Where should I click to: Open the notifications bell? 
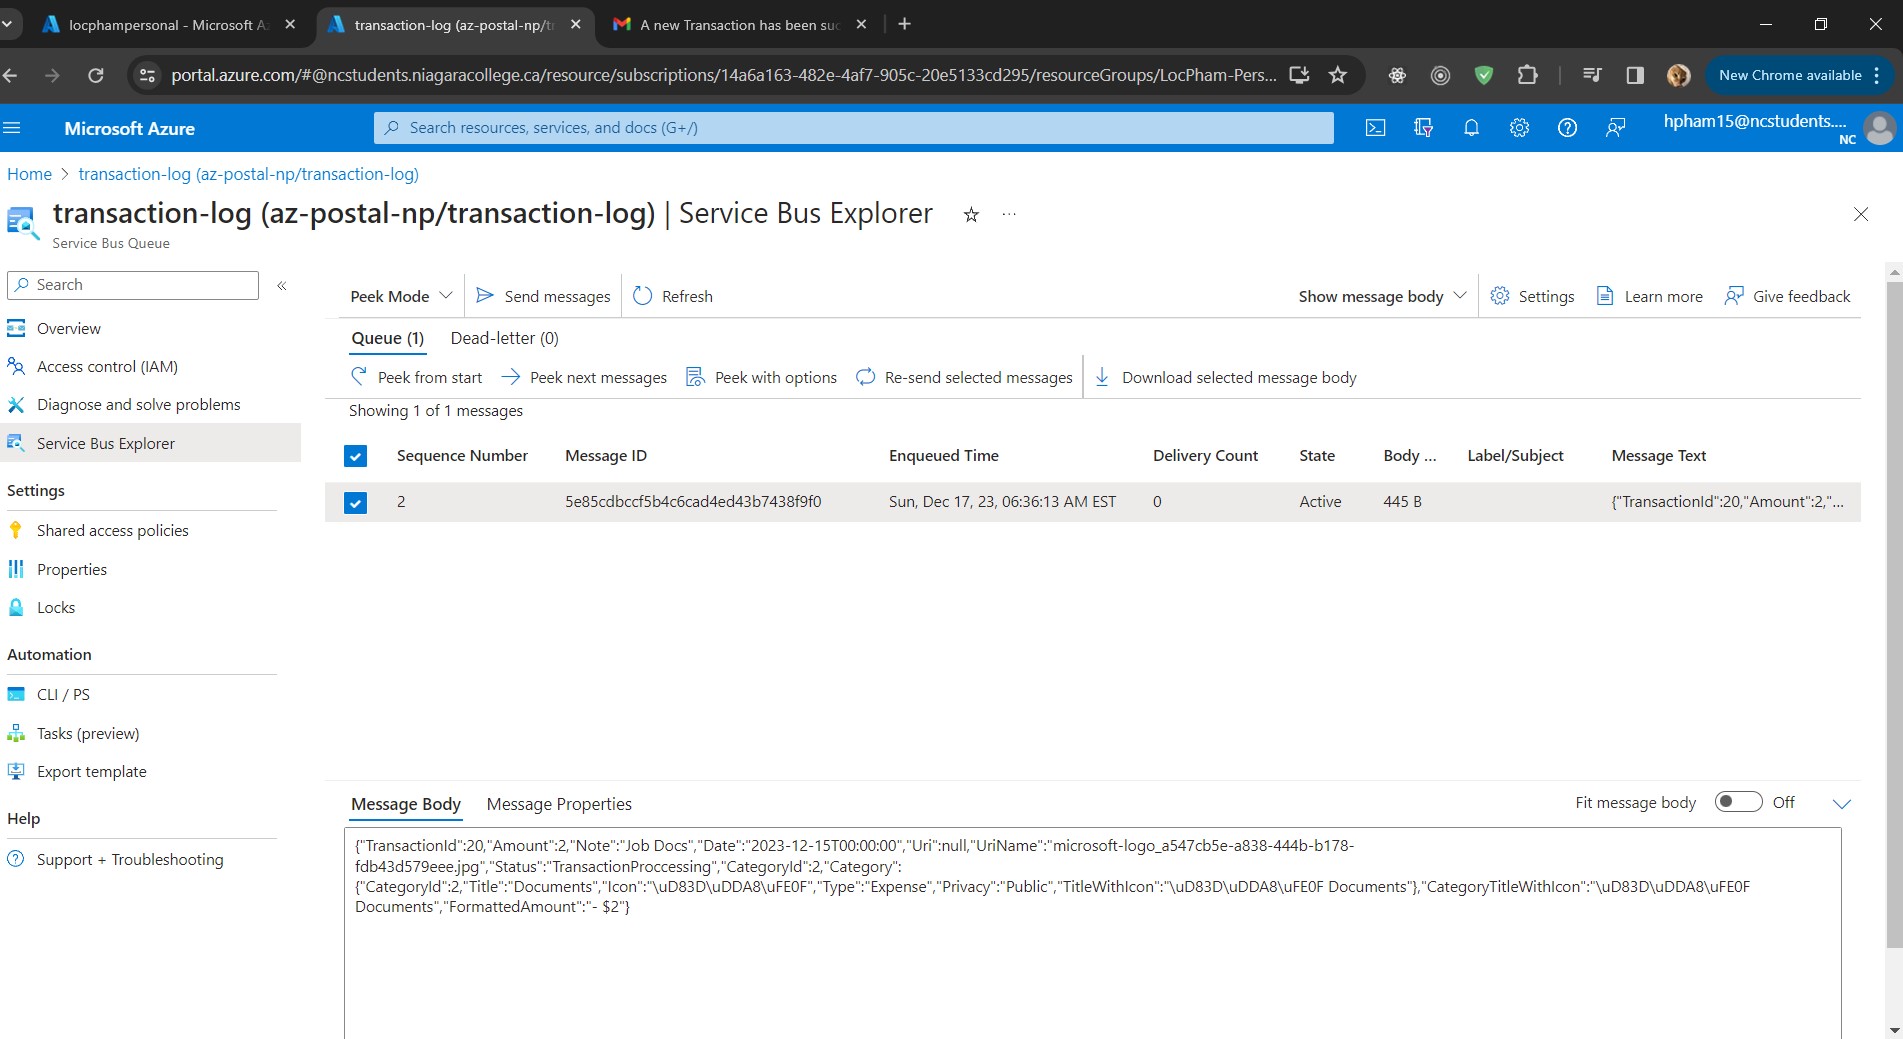(1471, 128)
